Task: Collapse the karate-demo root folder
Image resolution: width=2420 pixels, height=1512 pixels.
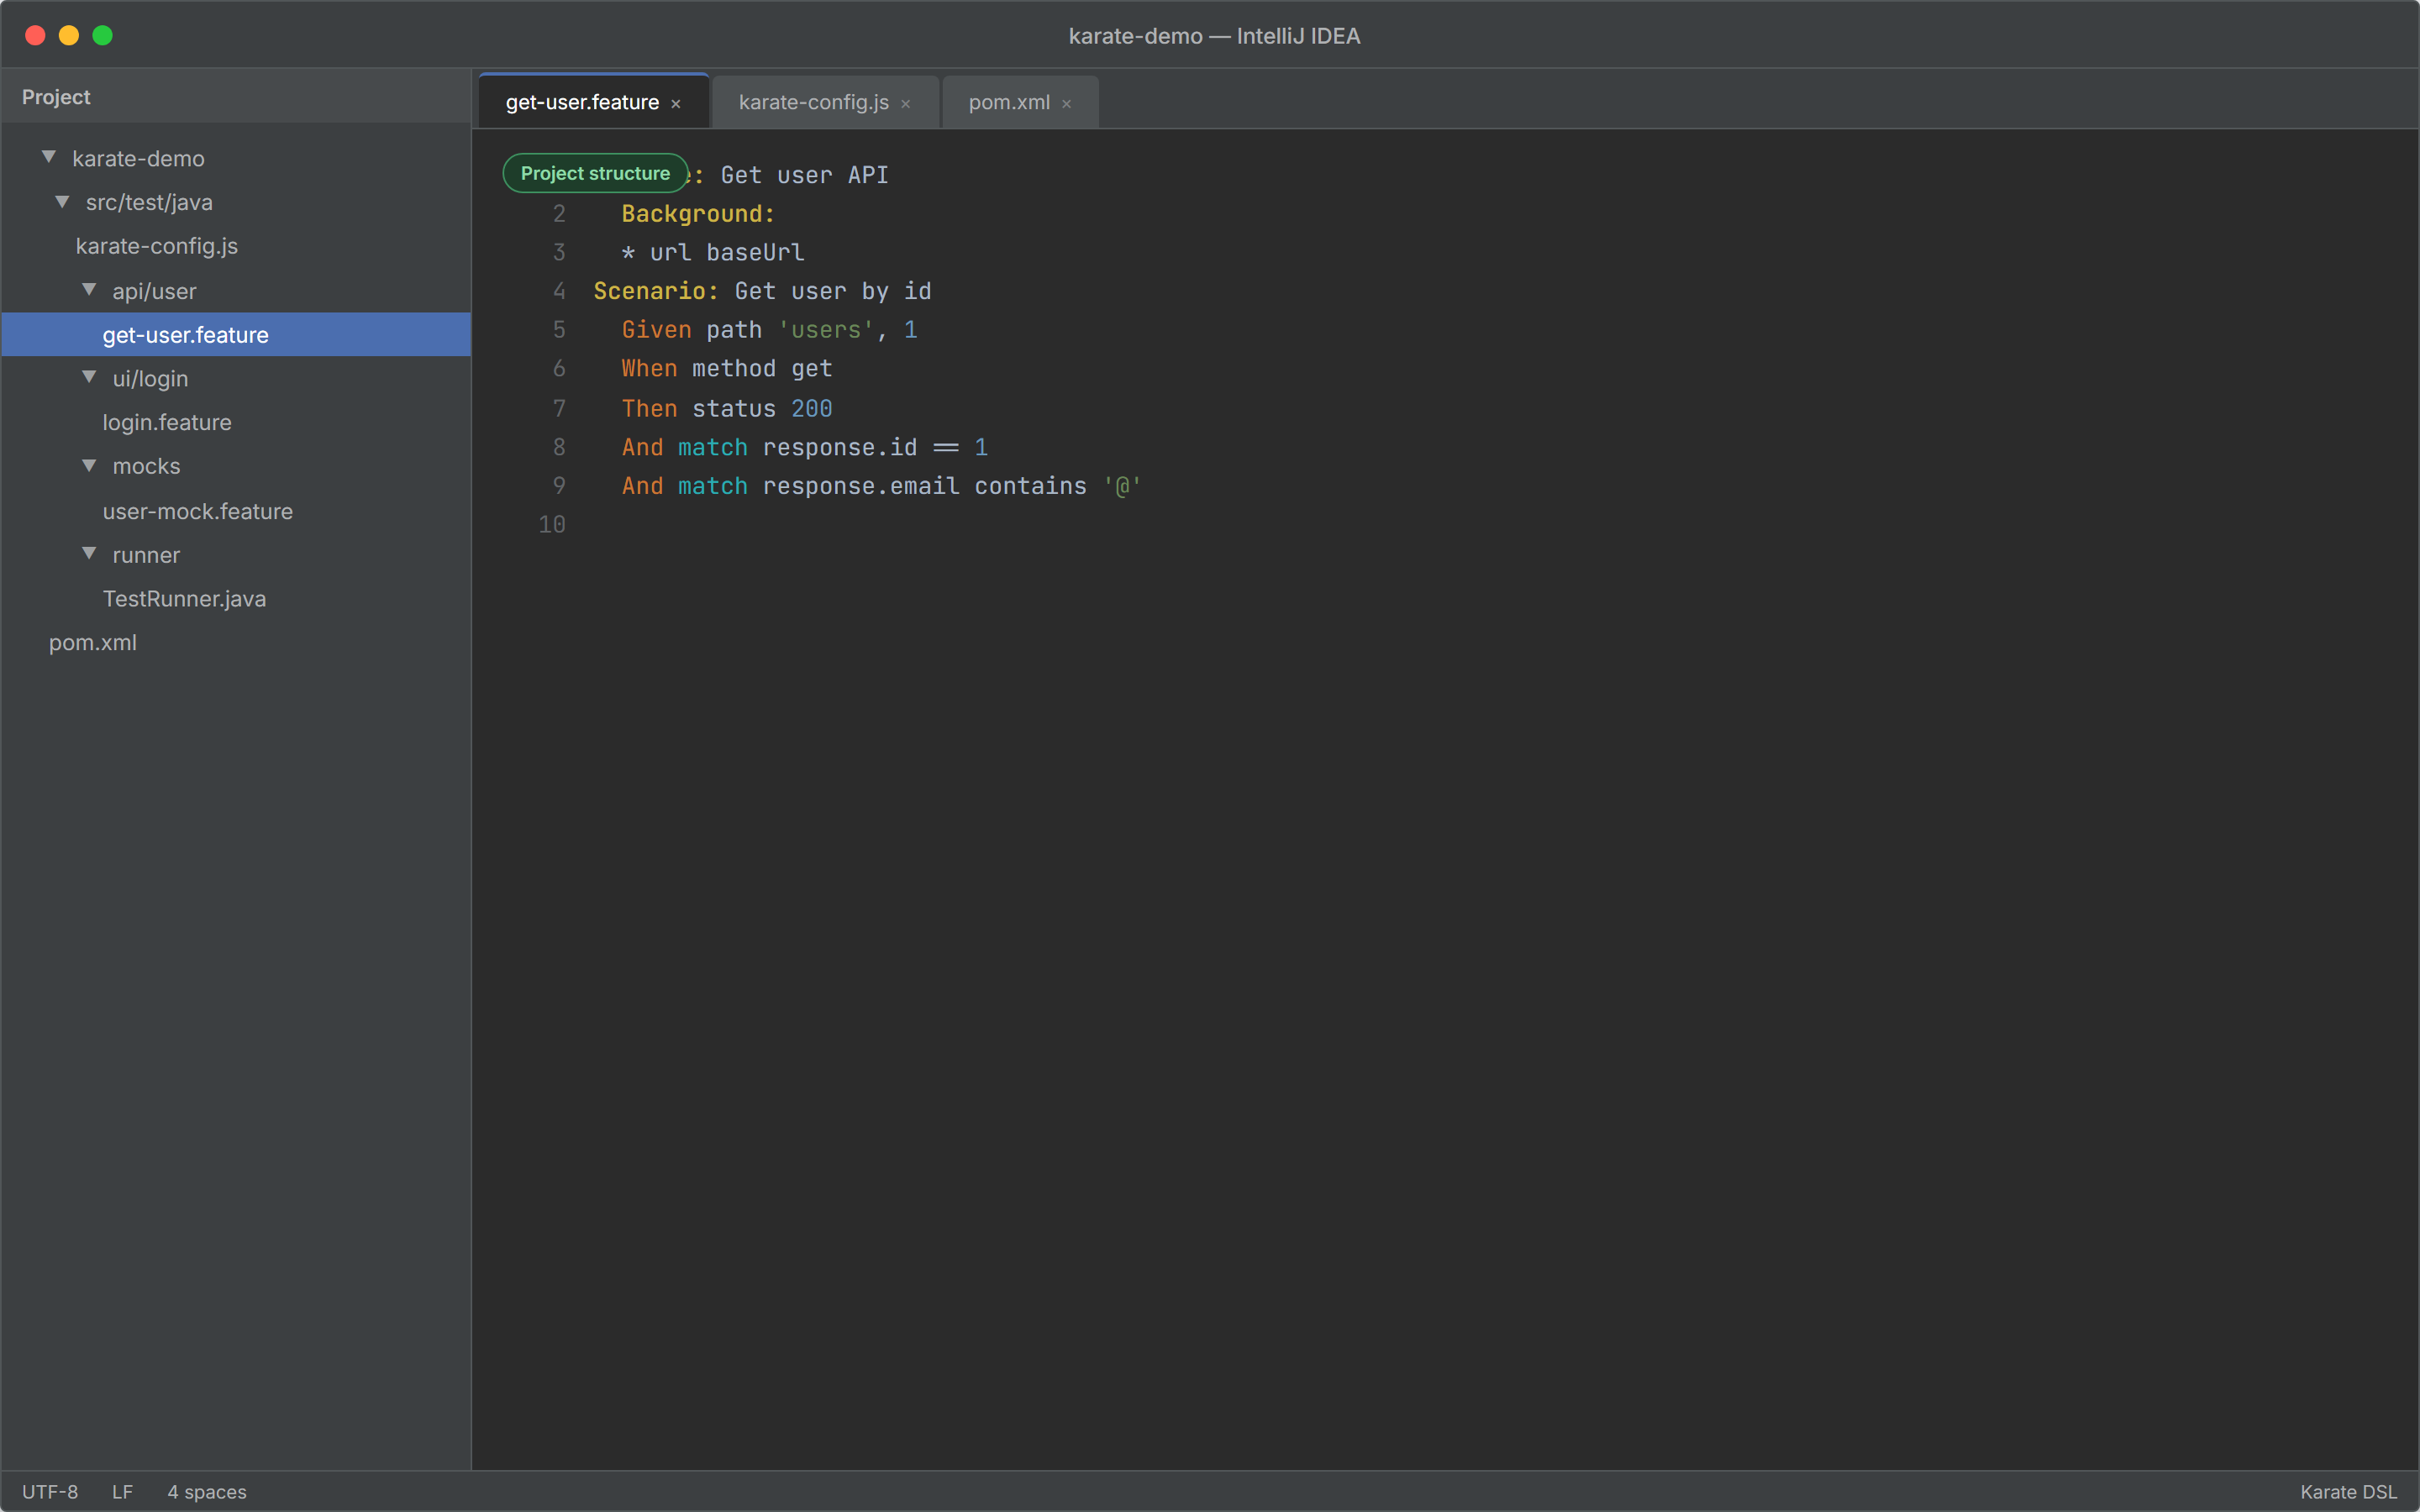Action: (48, 157)
